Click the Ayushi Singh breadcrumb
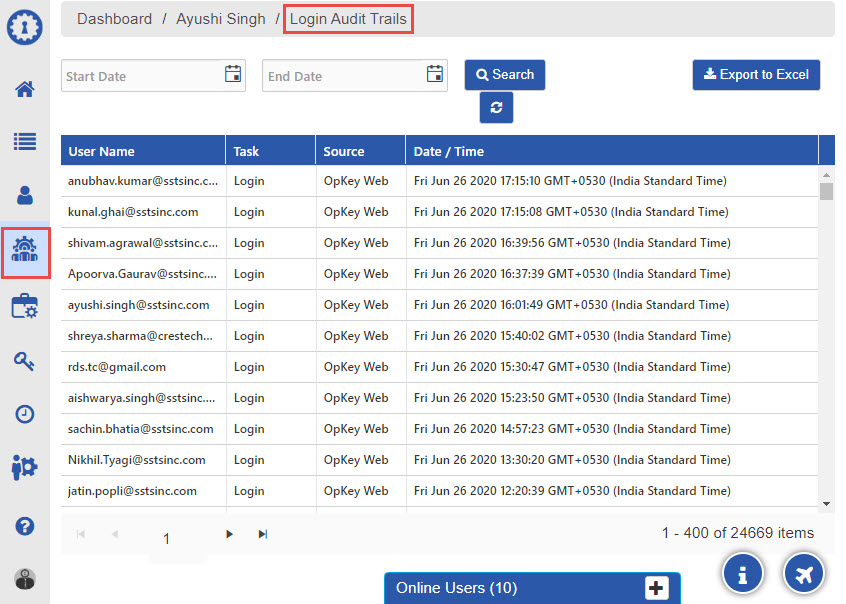Image resolution: width=846 pixels, height=604 pixels. pos(221,19)
